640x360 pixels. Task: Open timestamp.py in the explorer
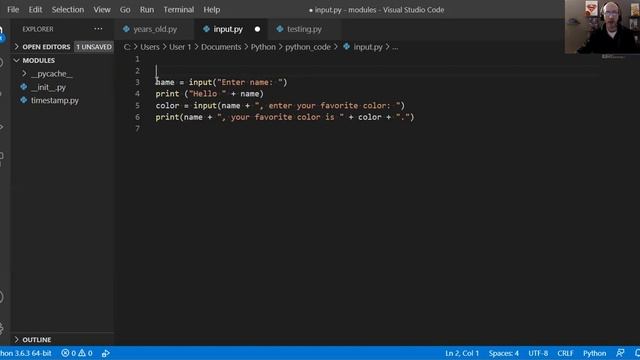coord(55,100)
